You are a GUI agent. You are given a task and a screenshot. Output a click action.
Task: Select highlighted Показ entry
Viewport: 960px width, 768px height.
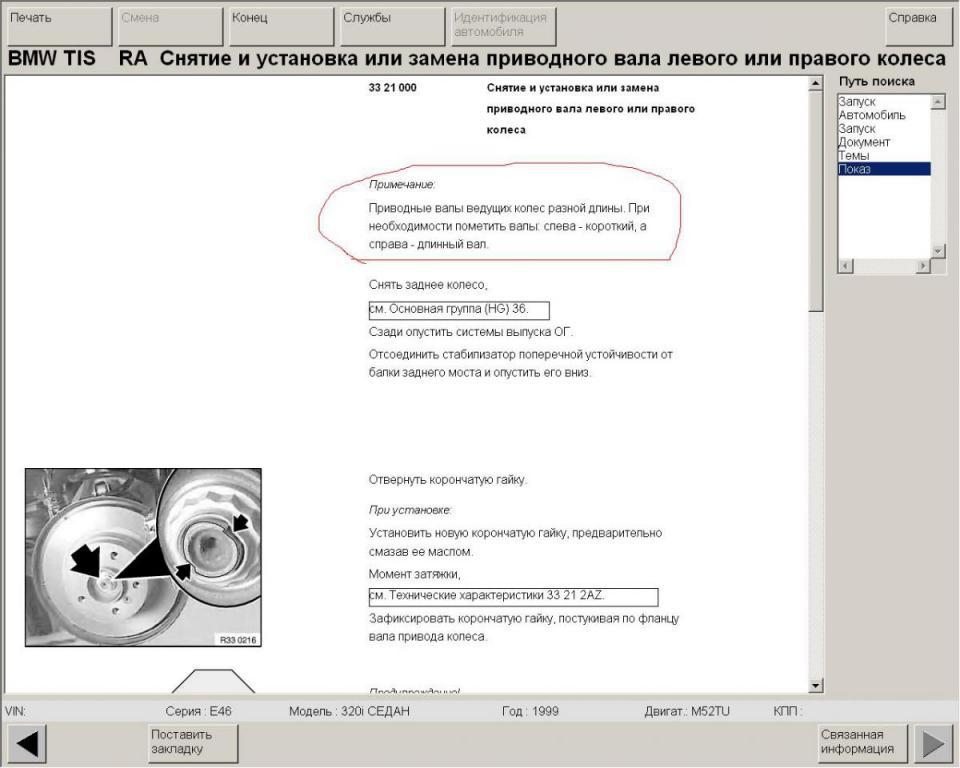click(x=884, y=169)
